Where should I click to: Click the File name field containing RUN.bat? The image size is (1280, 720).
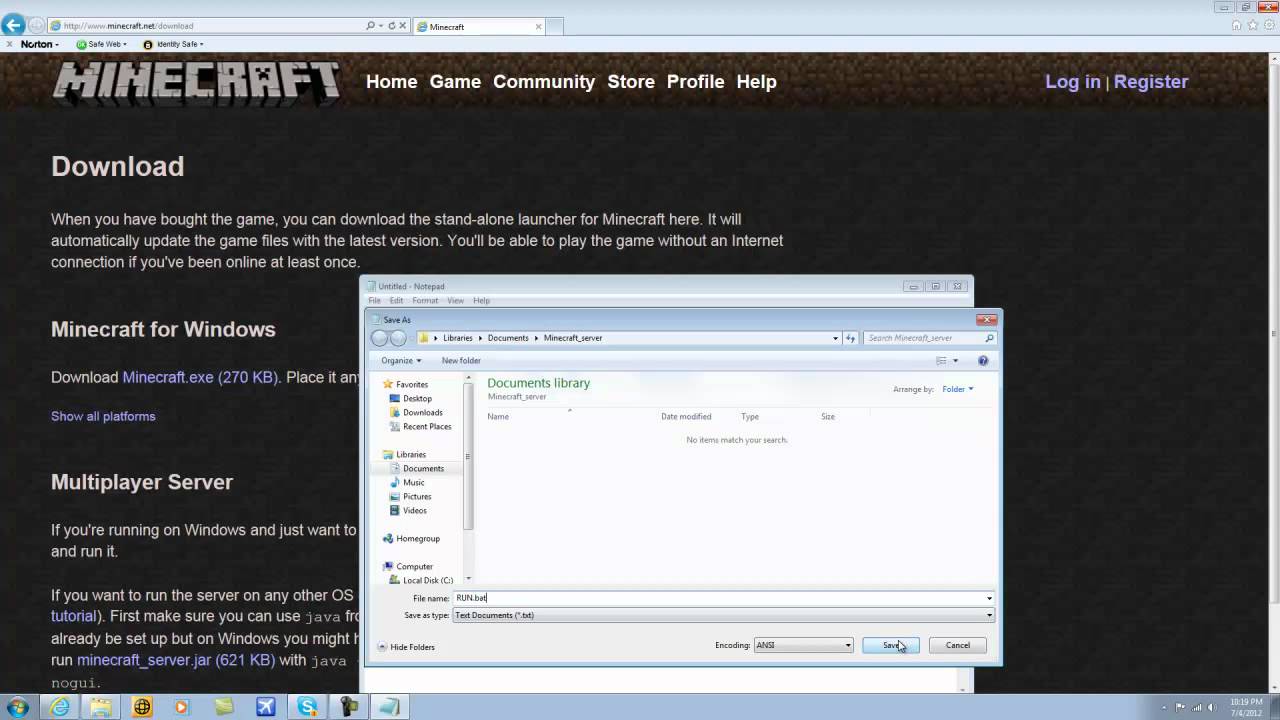(x=718, y=598)
